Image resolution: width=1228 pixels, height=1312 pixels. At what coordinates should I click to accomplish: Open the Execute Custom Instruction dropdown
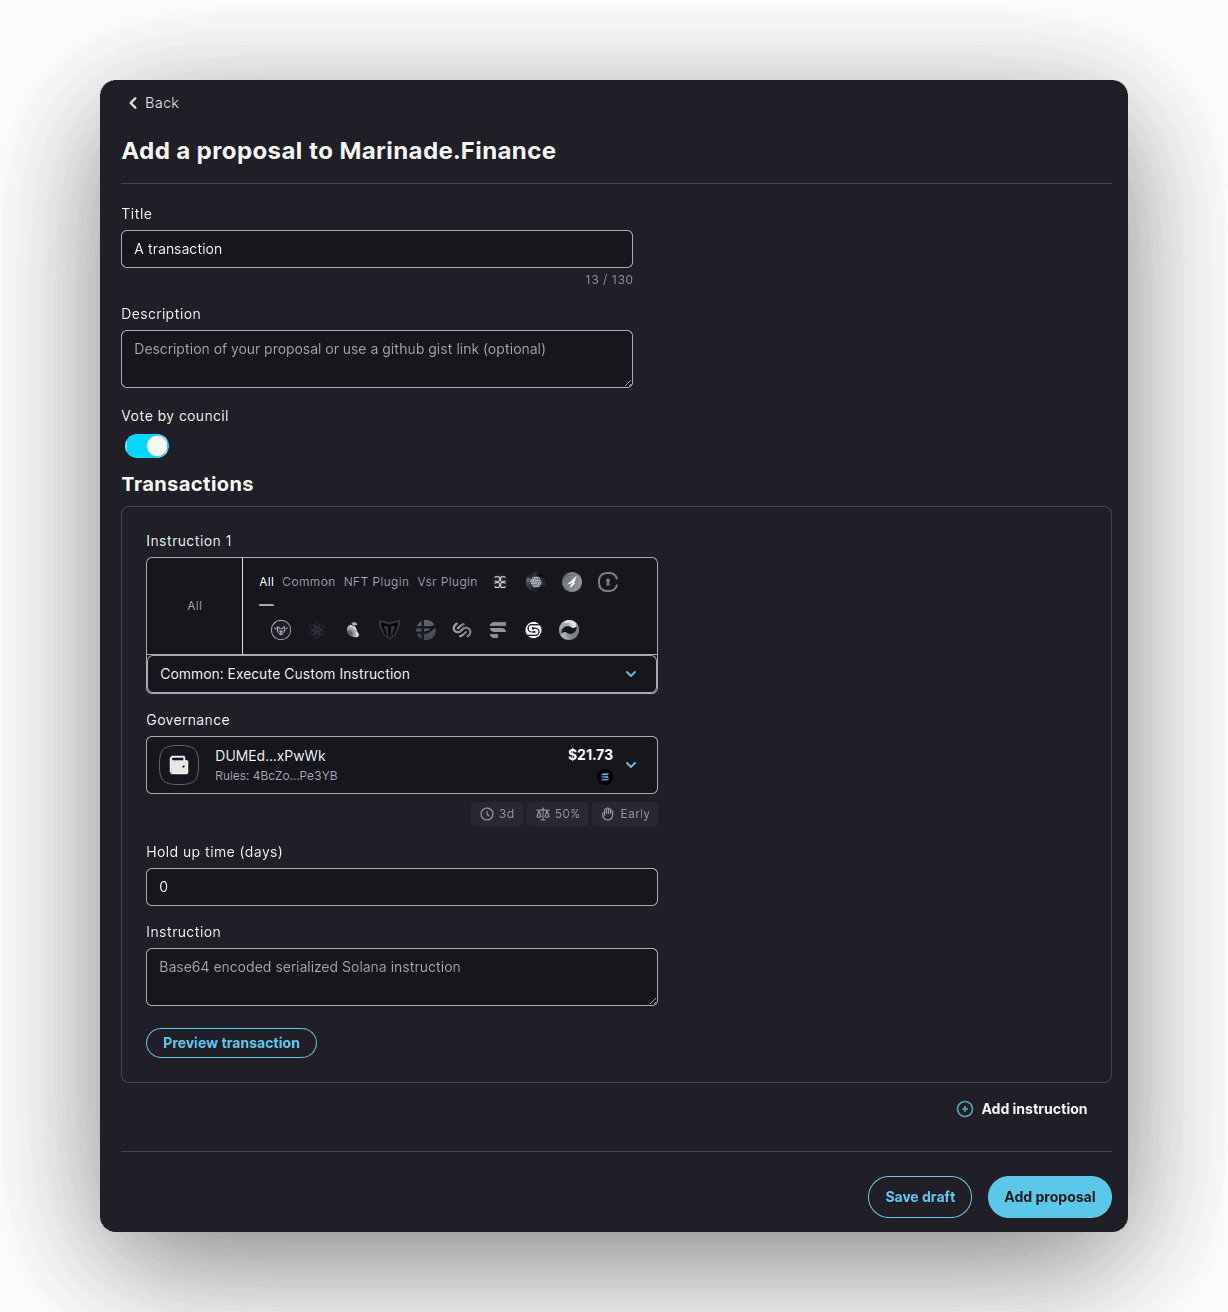point(401,674)
